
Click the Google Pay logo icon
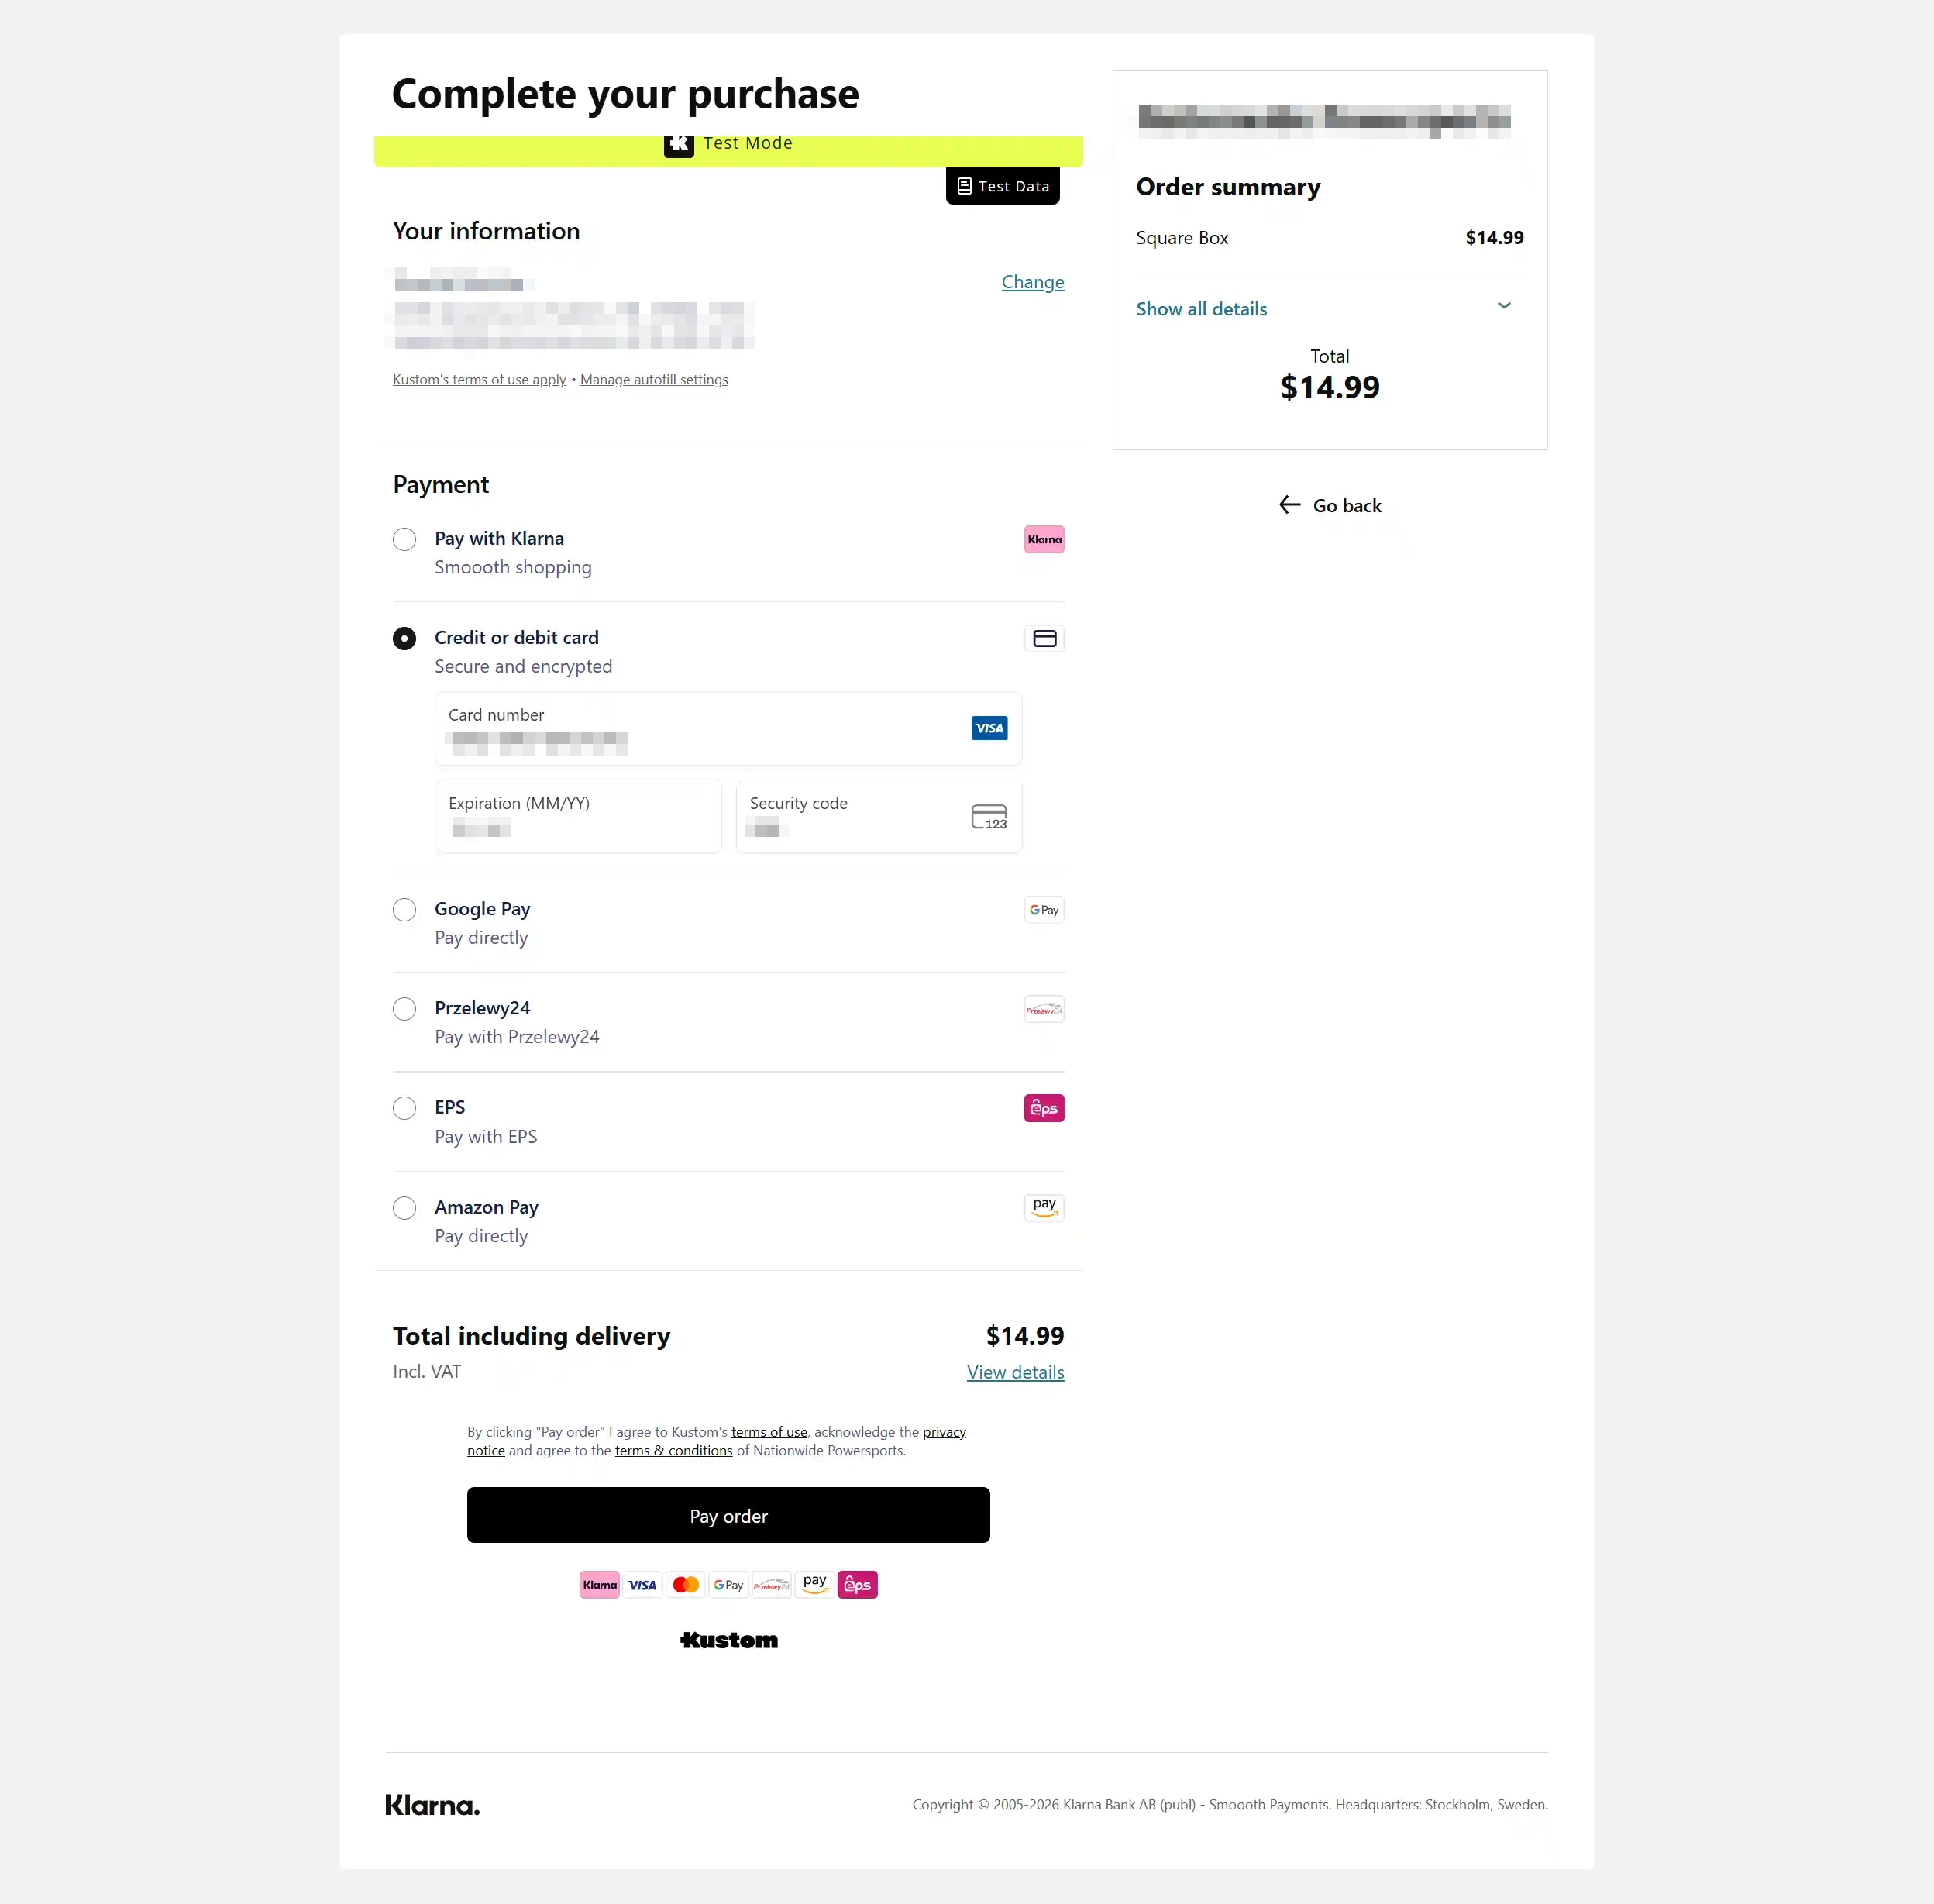pos(1044,910)
